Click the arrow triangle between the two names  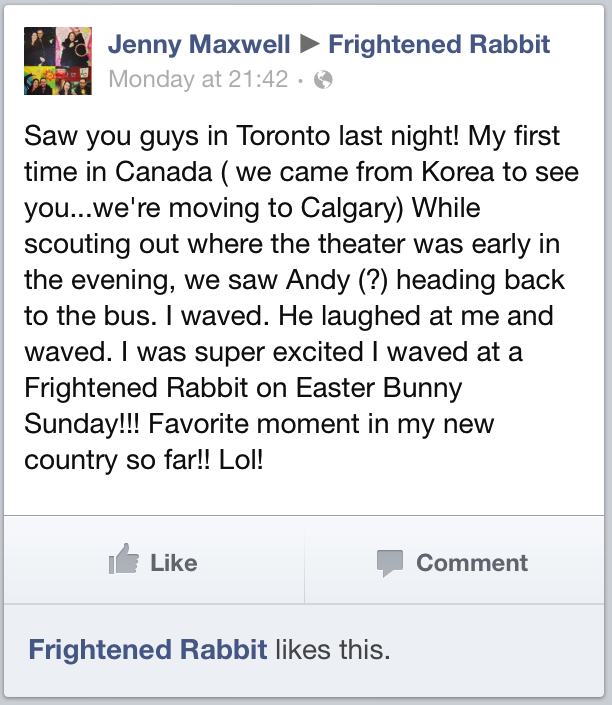pyautogui.click(x=310, y=44)
